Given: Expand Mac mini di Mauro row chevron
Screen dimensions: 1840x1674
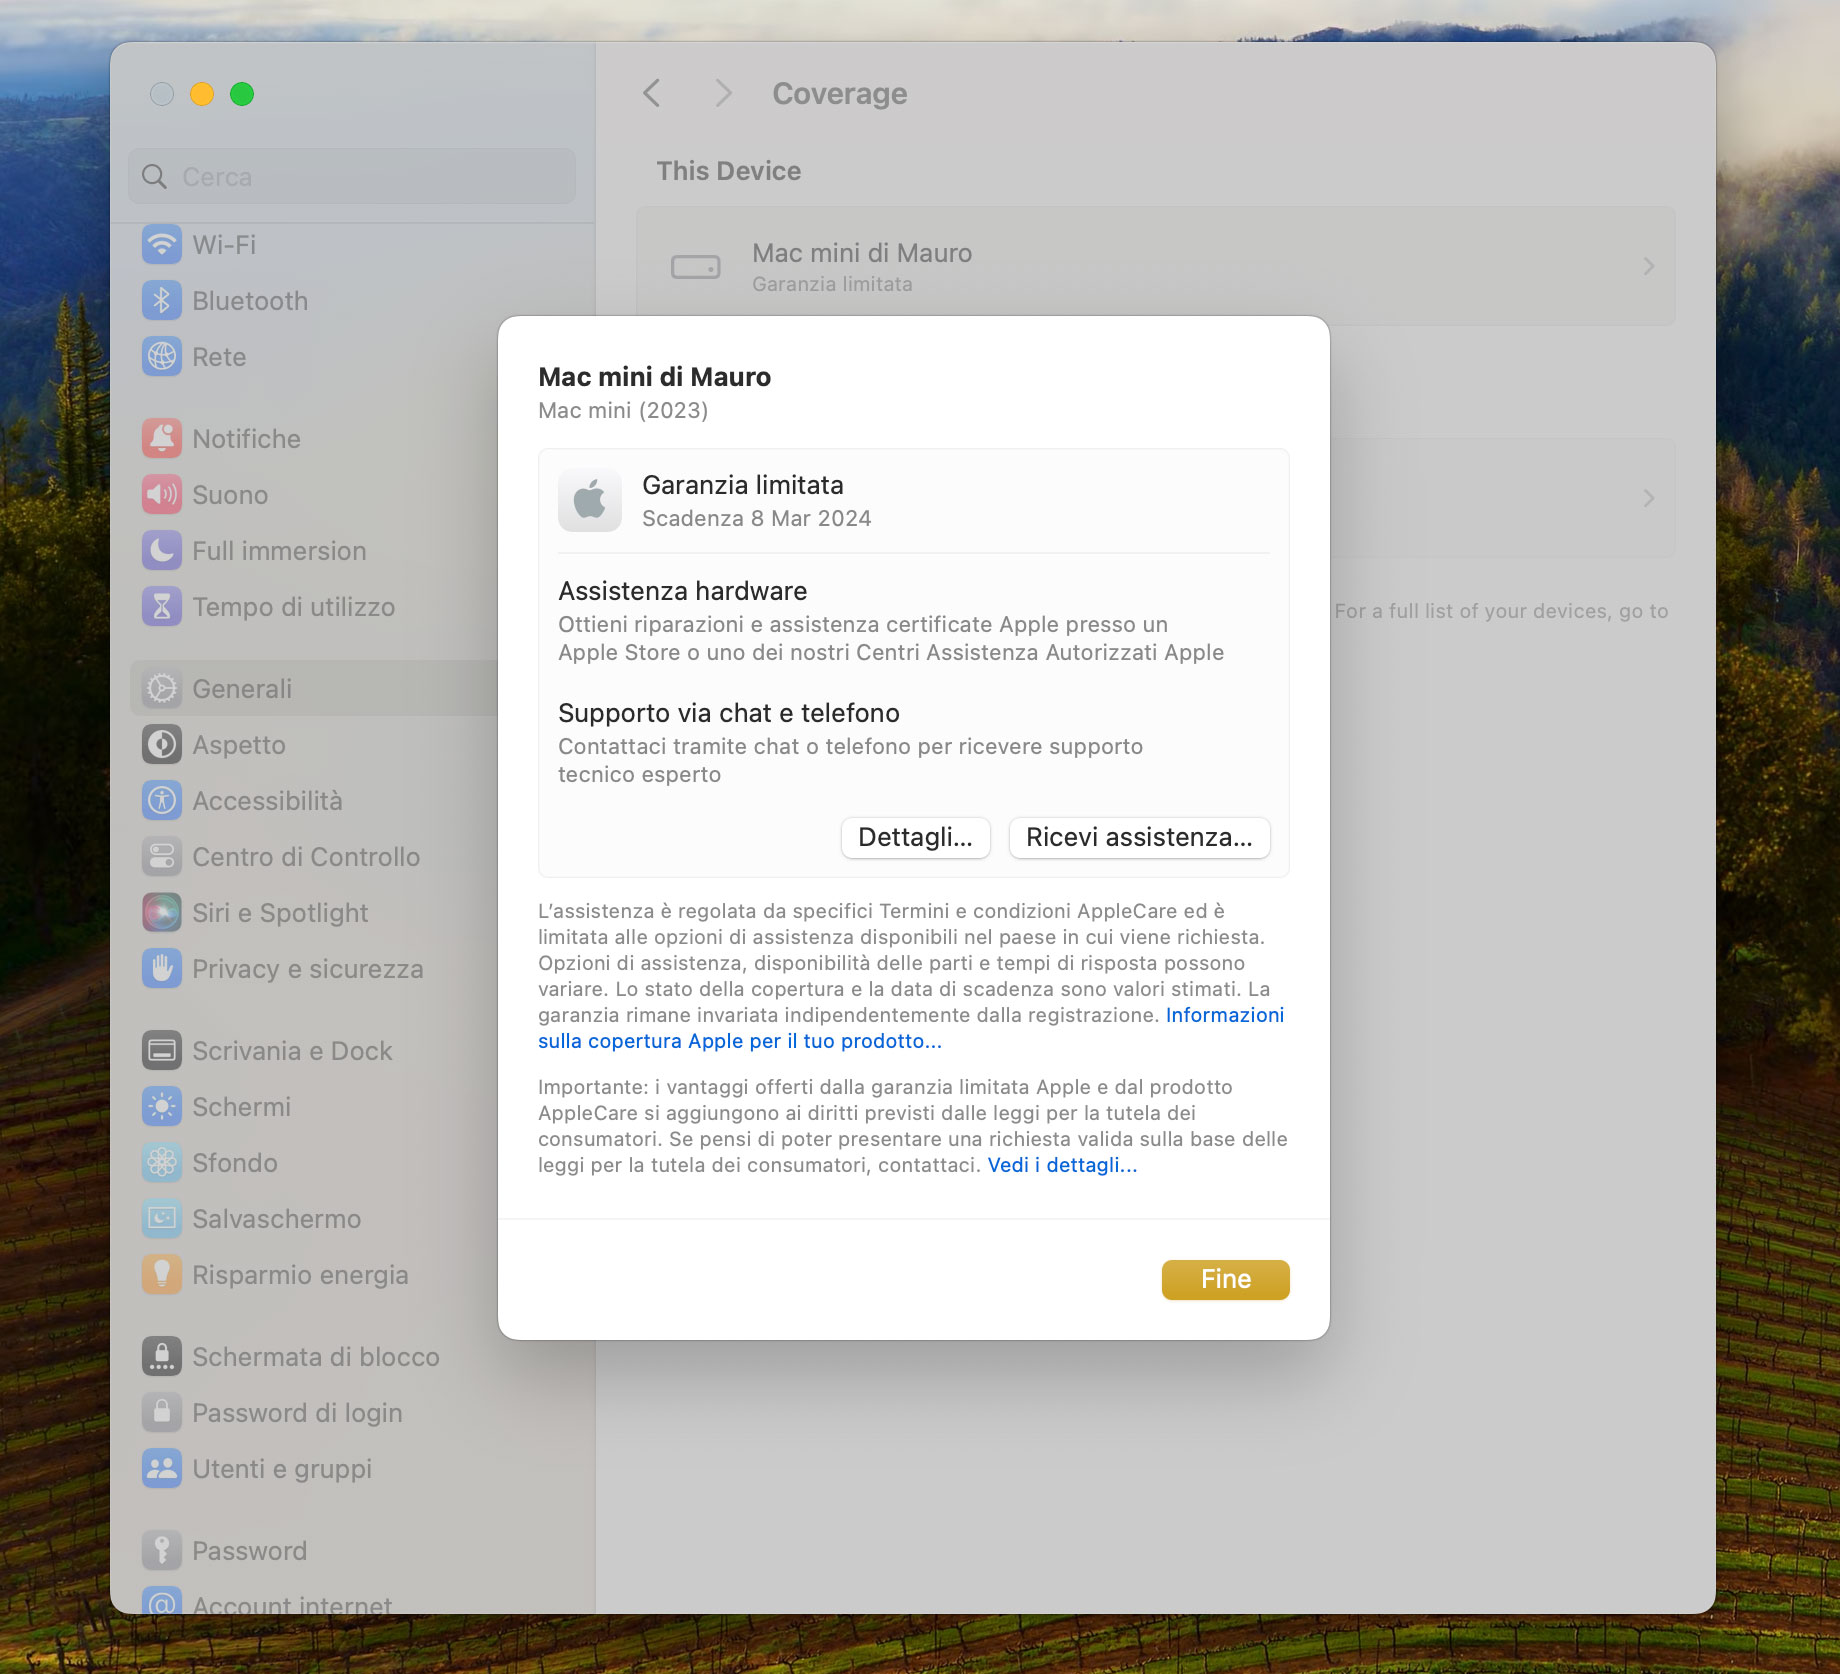Looking at the screenshot, I should click(x=1649, y=266).
